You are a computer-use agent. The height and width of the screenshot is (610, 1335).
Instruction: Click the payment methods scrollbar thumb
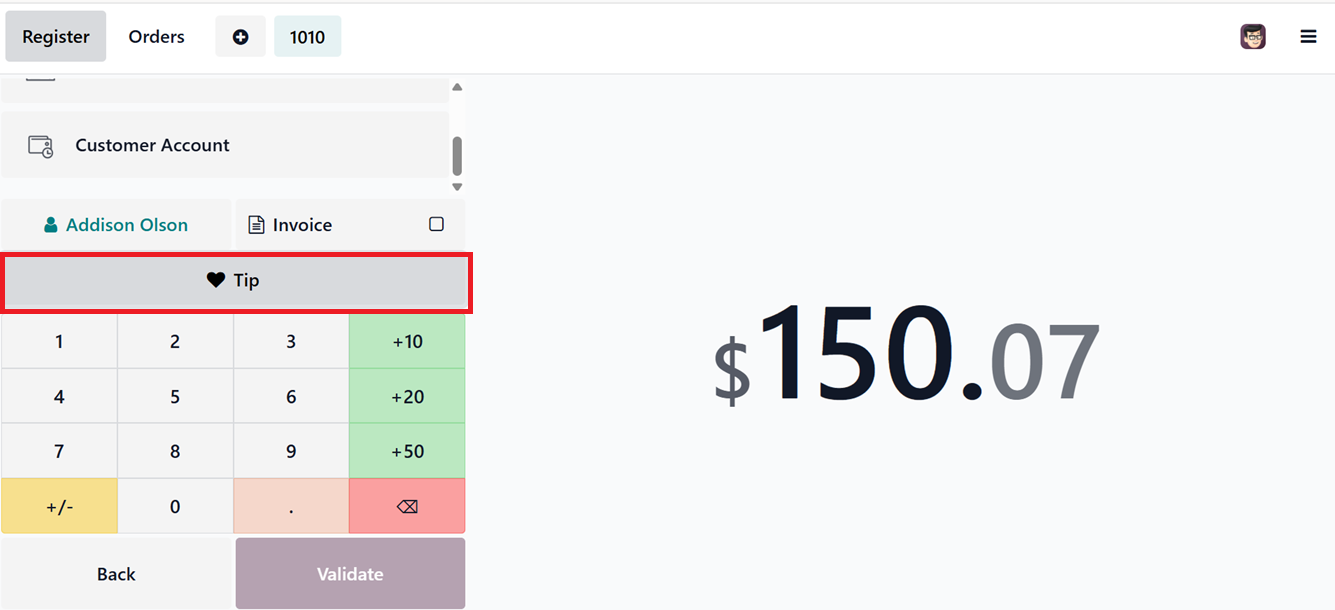click(457, 156)
